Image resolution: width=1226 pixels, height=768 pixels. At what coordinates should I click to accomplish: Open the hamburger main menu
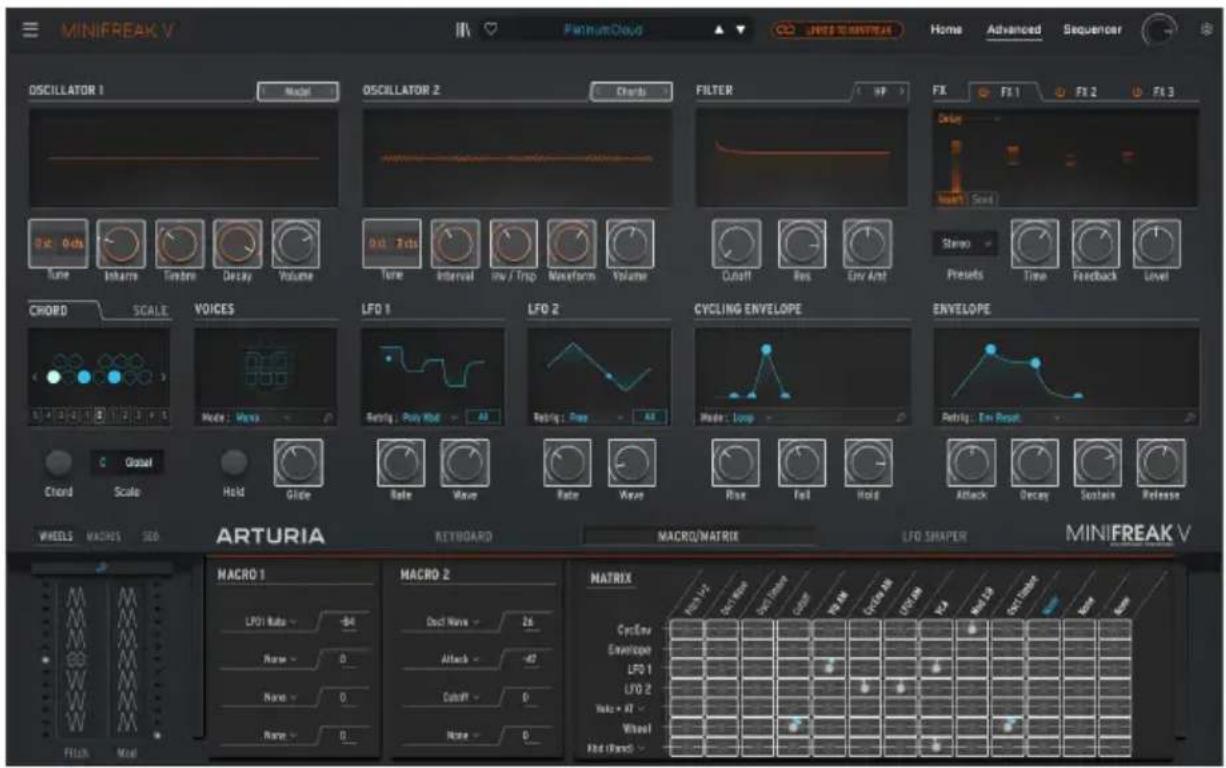coord(31,30)
